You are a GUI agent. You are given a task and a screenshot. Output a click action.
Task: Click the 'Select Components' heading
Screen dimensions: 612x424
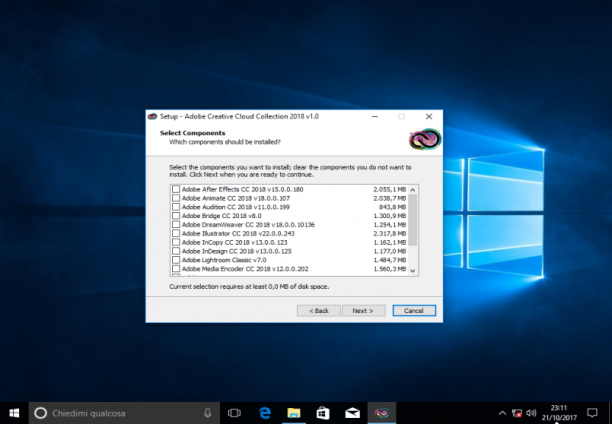pos(192,133)
